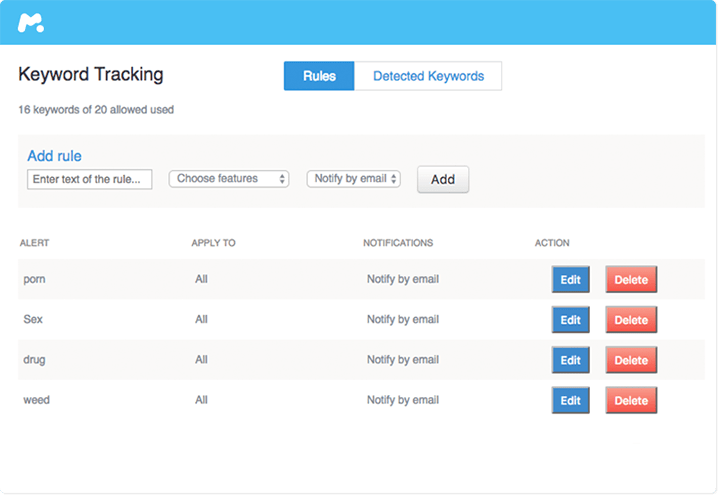Edit the 'porn' keyword rule

[571, 279]
